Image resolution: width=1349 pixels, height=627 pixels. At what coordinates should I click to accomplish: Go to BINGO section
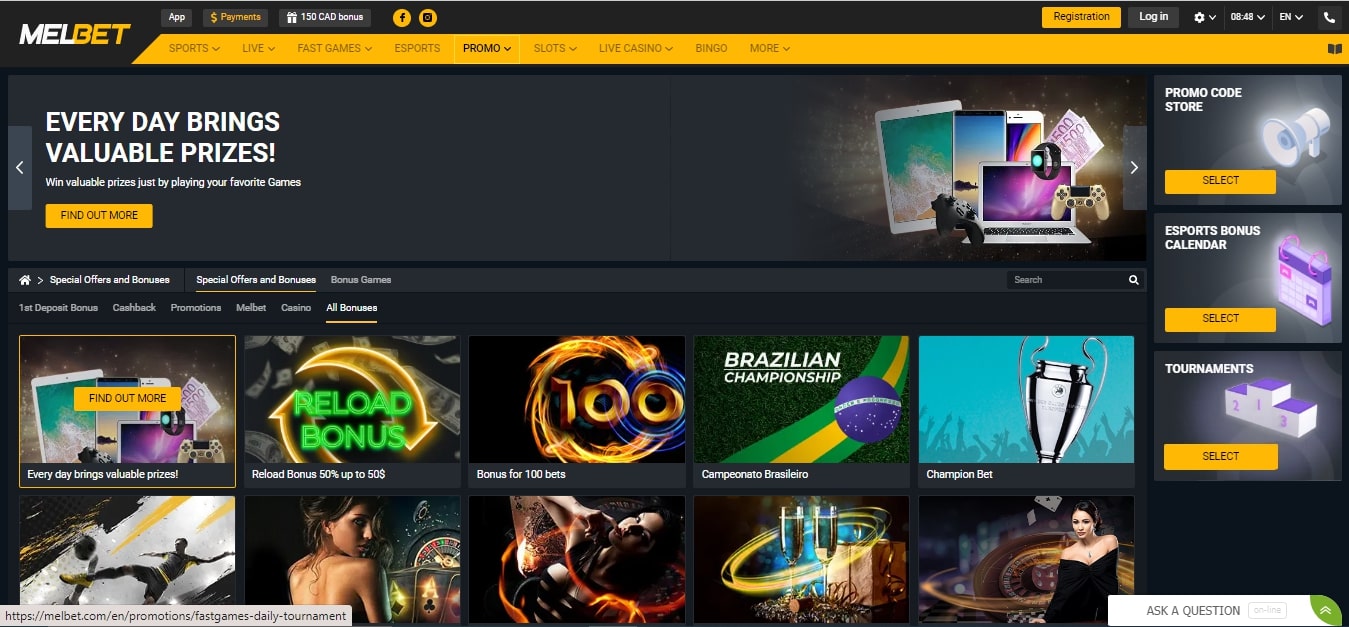pos(711,48)
